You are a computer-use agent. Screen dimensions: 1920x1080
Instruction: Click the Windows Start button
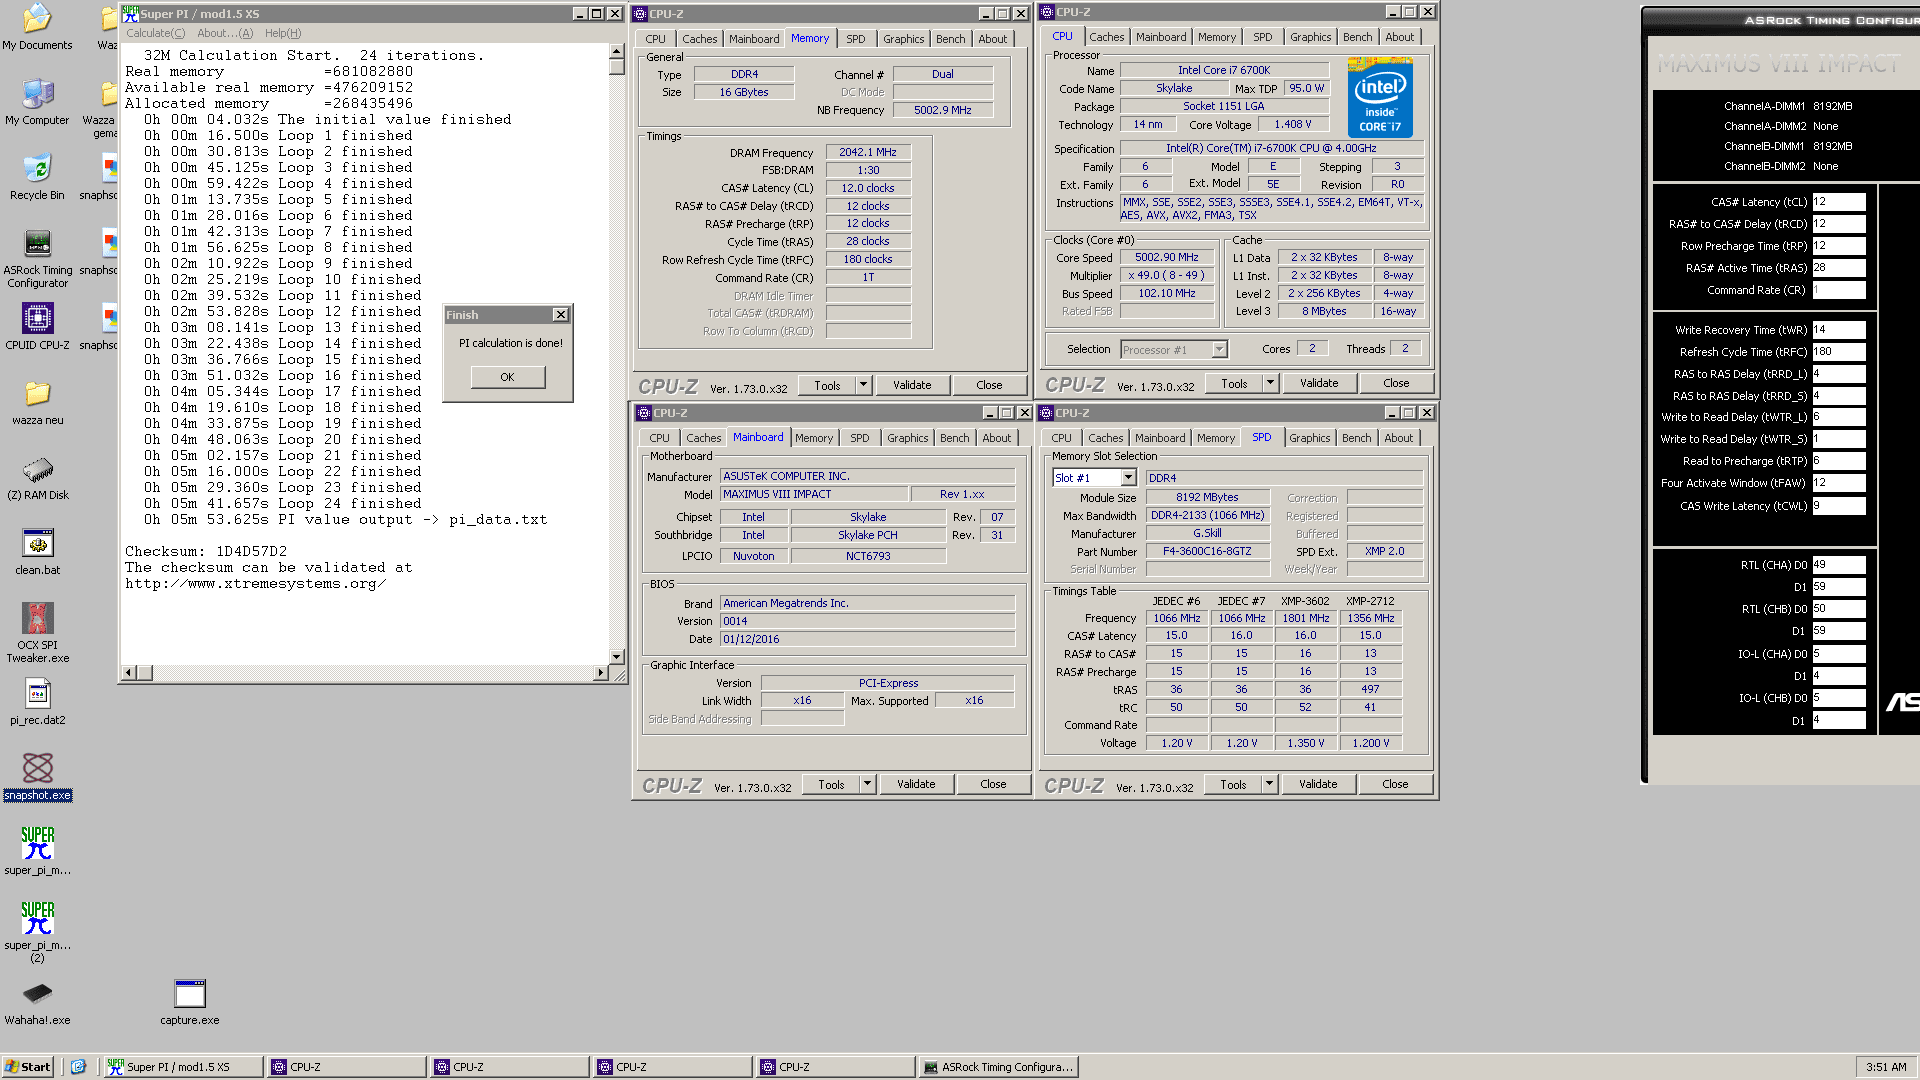[x=27, y=1067]
